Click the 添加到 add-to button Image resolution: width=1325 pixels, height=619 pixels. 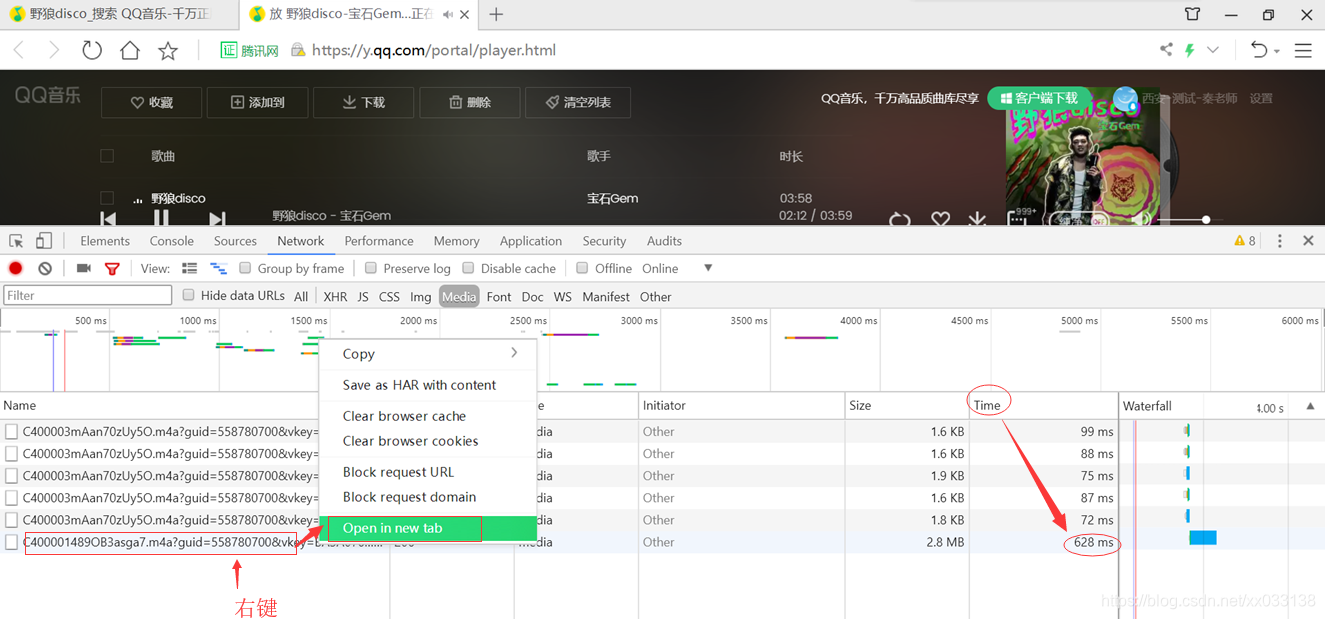click(x=258, y=102)
